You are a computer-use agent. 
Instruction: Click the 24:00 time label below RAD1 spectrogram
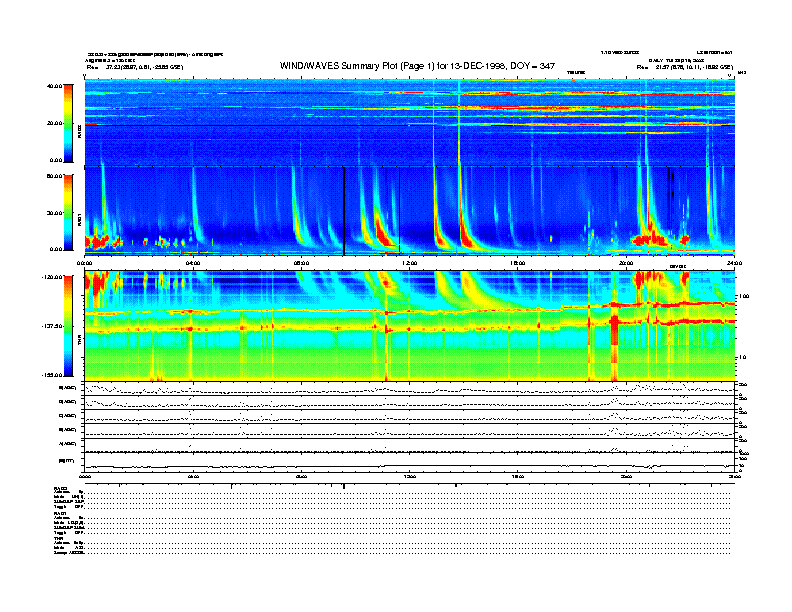[734, 263]
